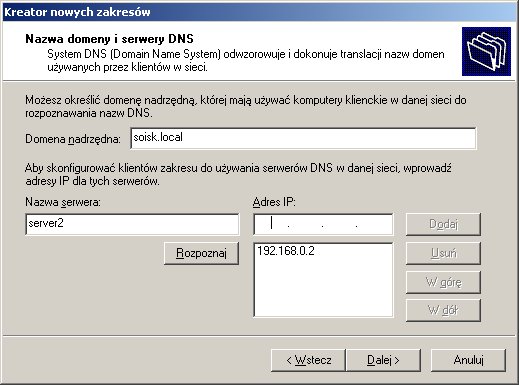Go back with the Wstecz button
This screenshot has height=385, width=519.
pos(308,360)
